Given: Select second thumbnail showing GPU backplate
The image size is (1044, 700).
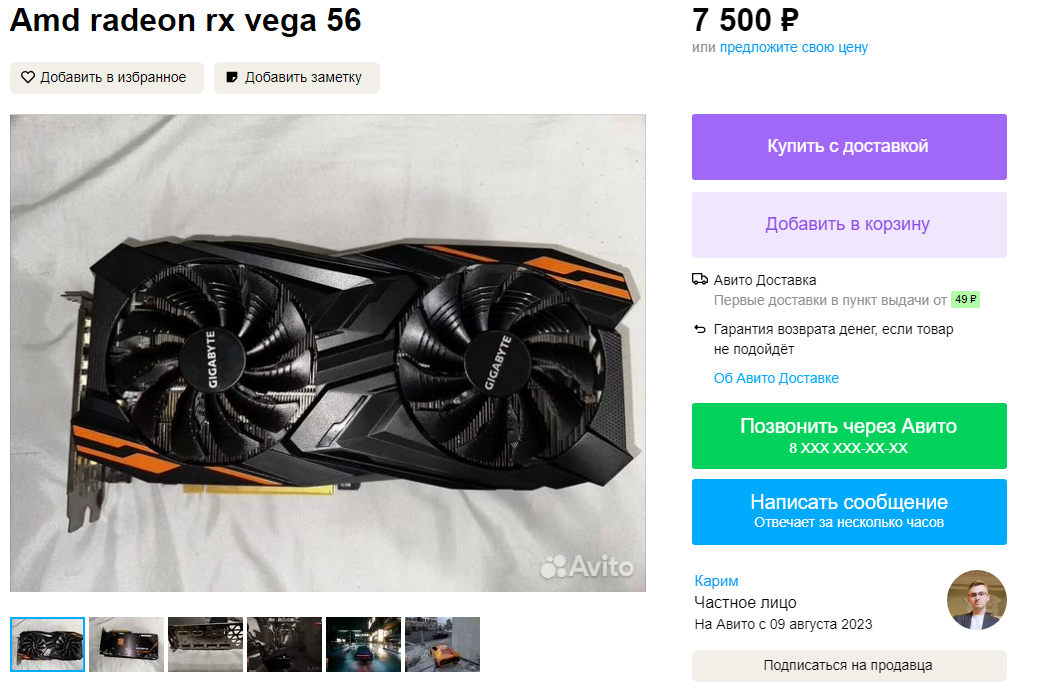Looking at the screenshot, I should pyautogui.click(x=127, y=644).
